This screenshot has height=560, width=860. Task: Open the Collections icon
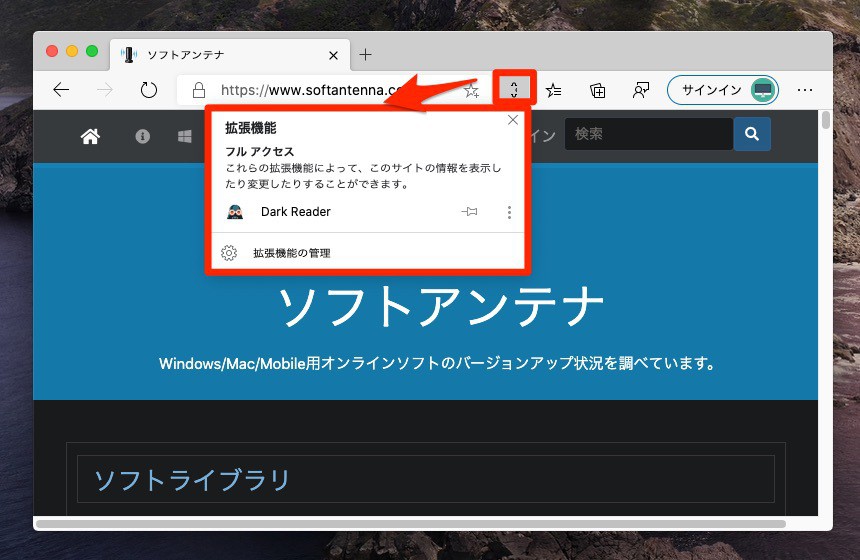click(597, 90)
